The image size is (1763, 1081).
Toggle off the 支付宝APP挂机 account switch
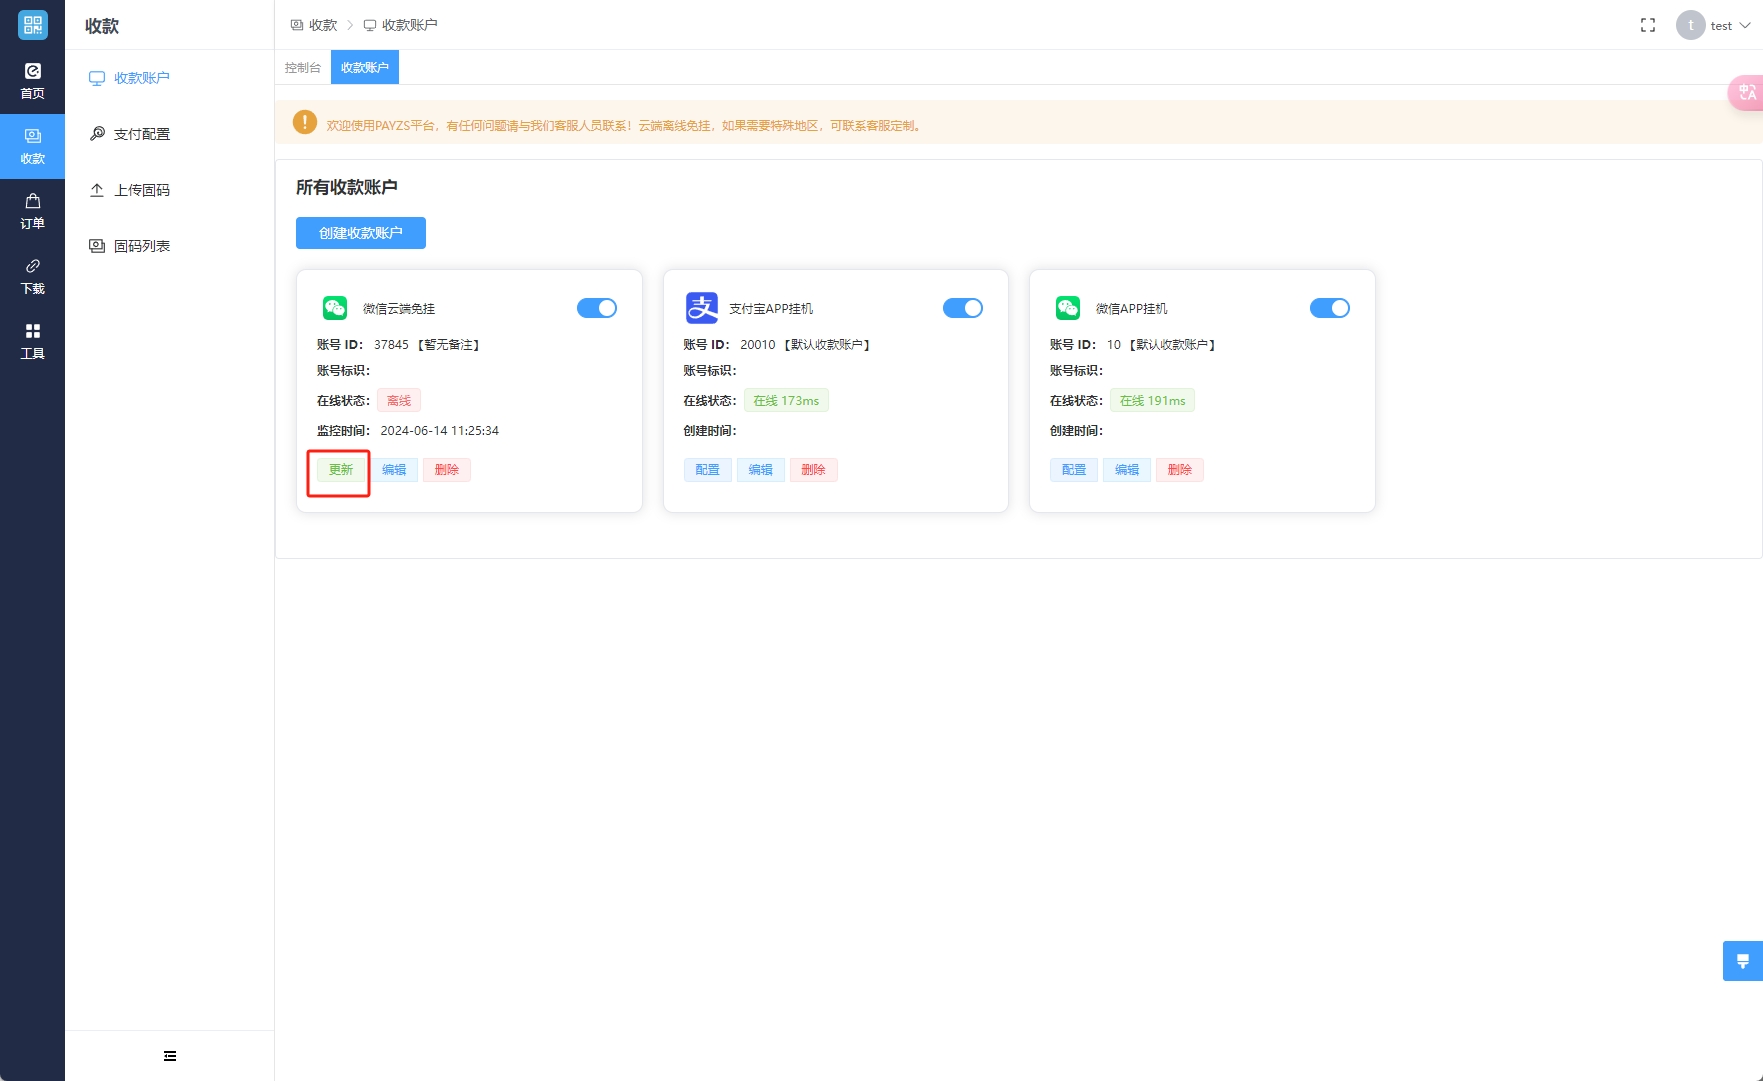point(963,308)
